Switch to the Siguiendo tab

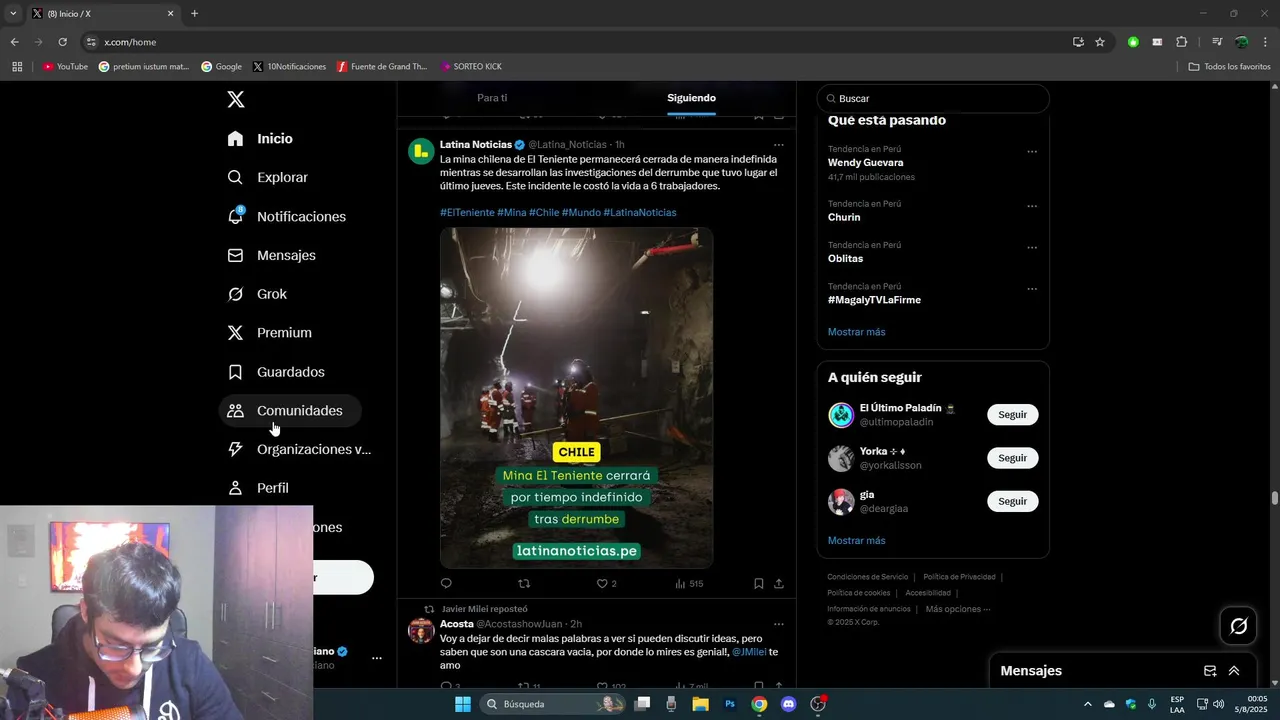pyautogui.click(x=691, y=98)
